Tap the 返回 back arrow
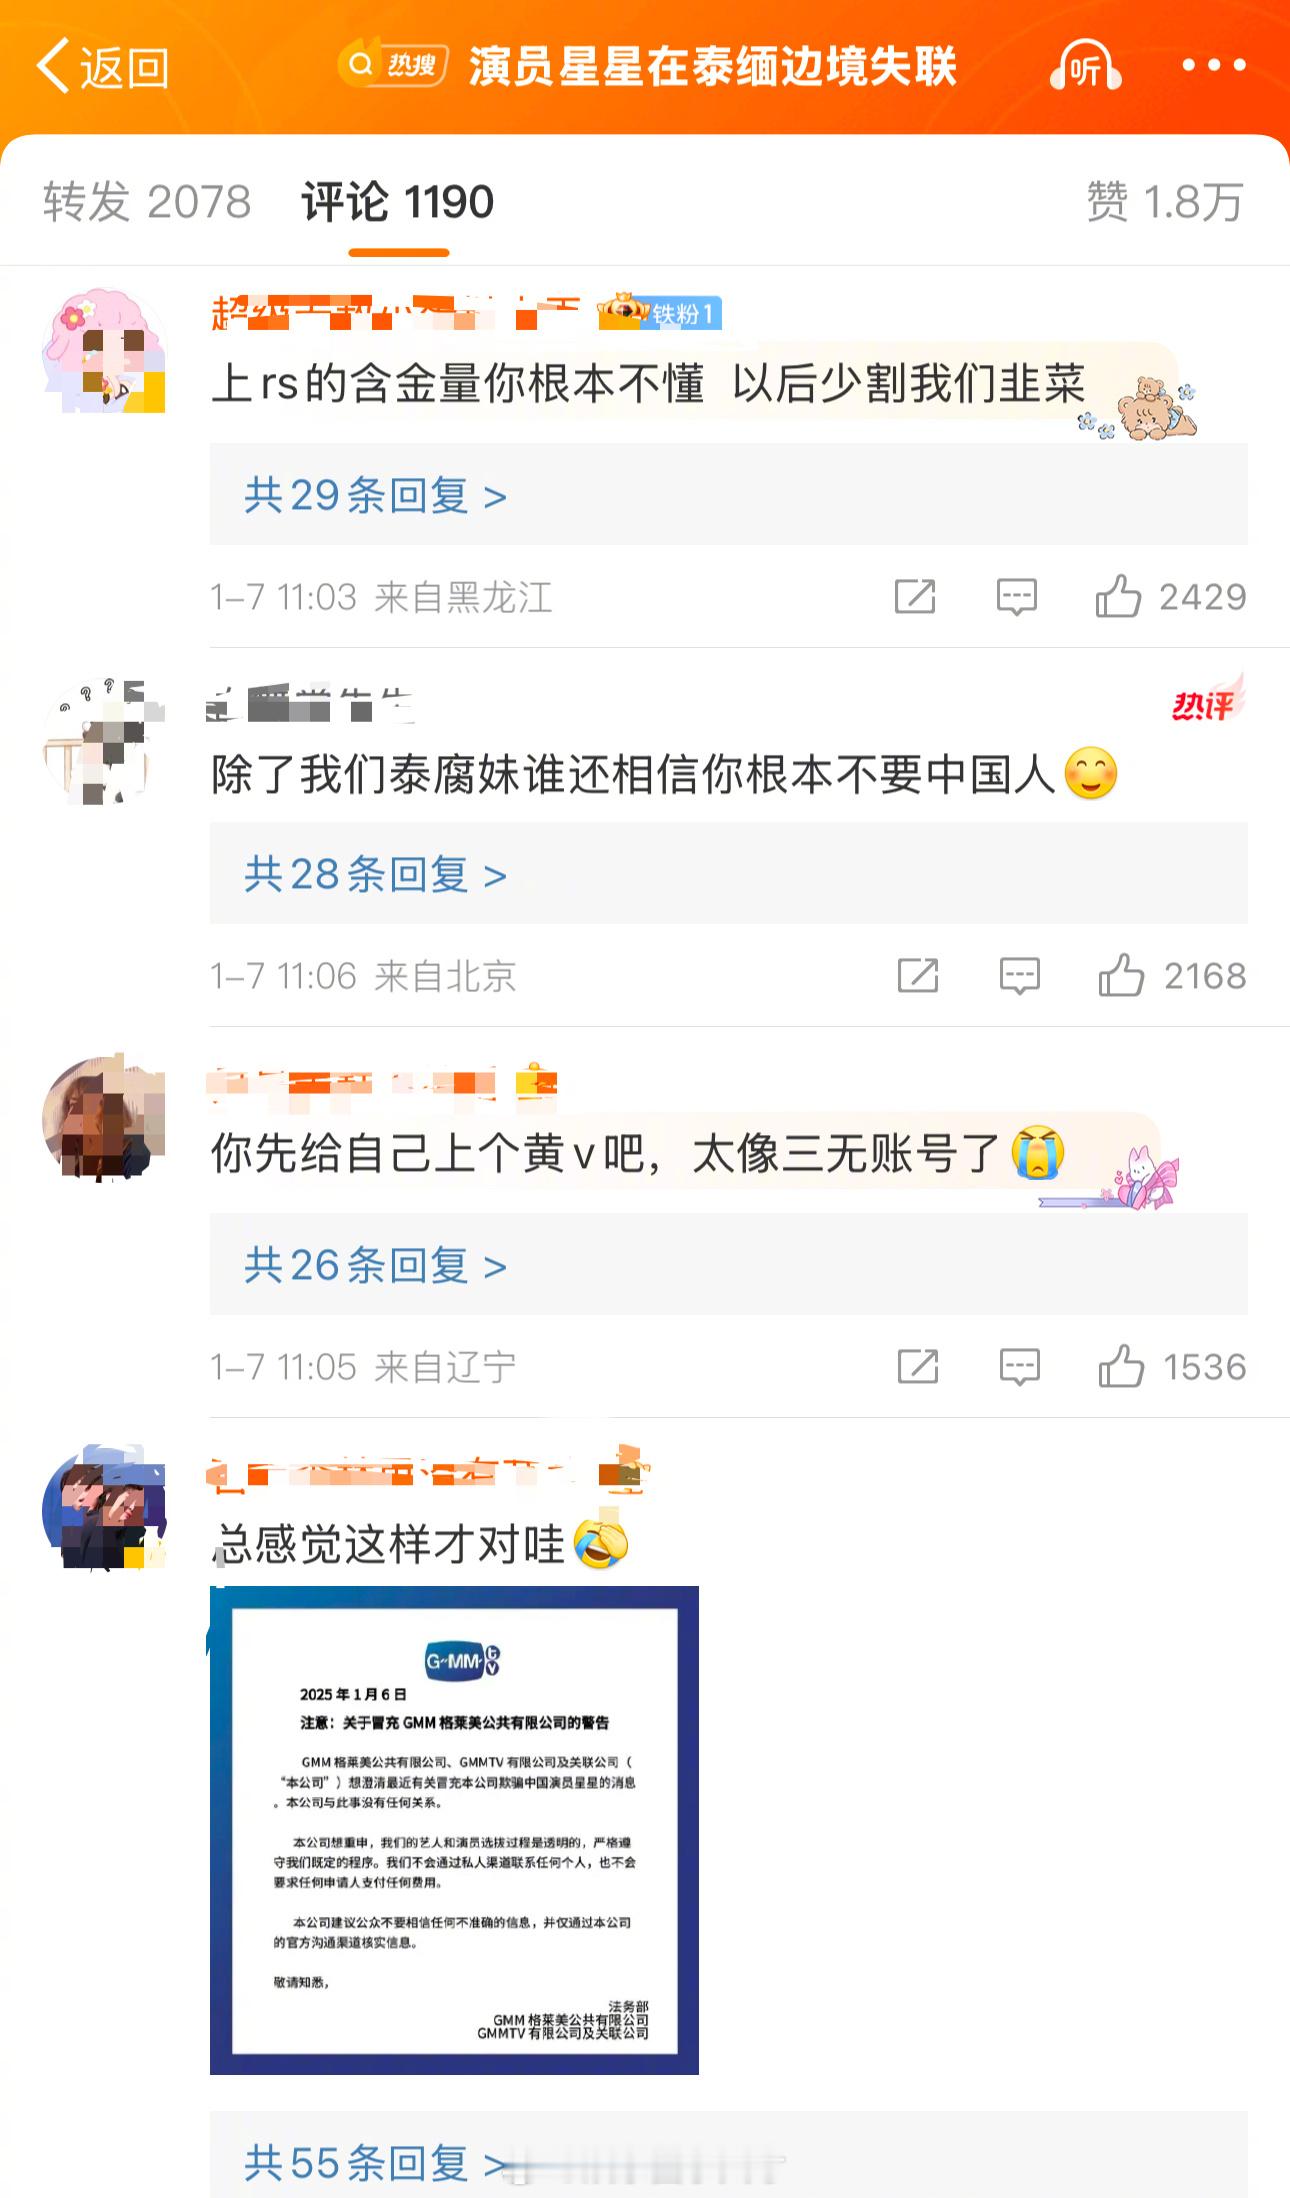This screenshot has width=1290, height=2198. (102, 66)
